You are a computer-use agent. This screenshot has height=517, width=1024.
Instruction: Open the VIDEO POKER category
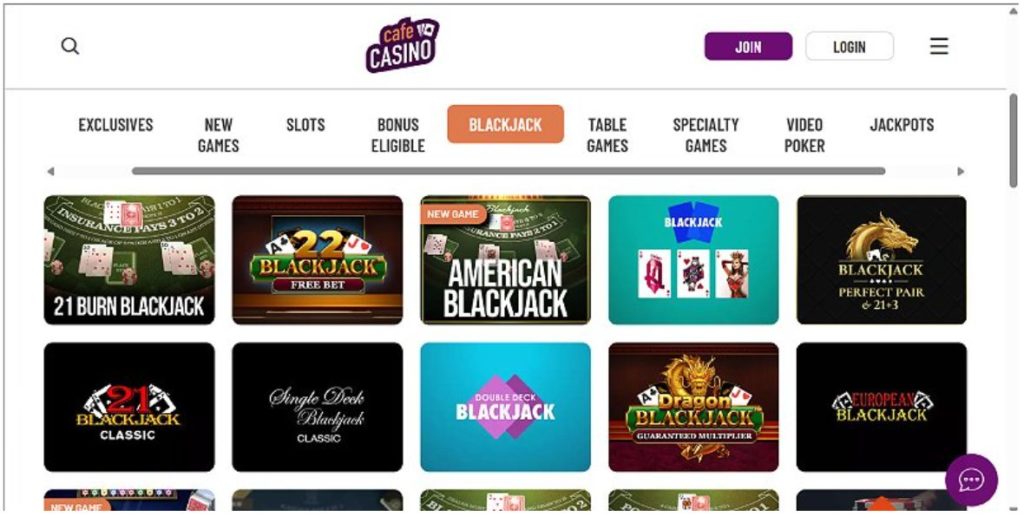pos(804,135)
